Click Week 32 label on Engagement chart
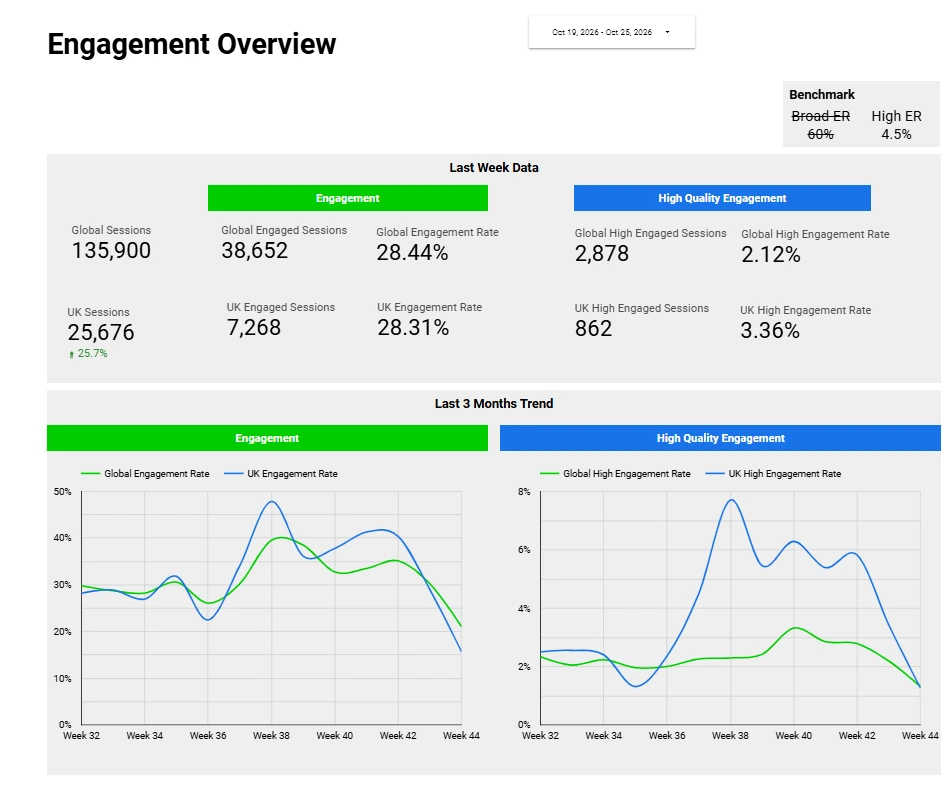Image resolution: width=951 pixels, height=796 pixels. tap(81, 735)
